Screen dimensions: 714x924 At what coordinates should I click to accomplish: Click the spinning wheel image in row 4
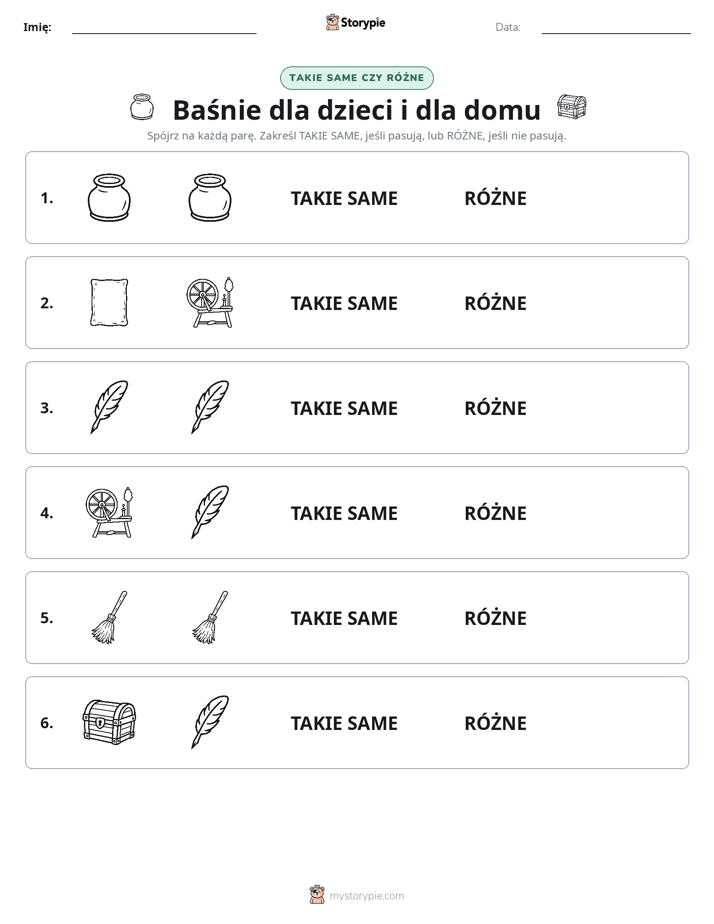pos(109,512)
